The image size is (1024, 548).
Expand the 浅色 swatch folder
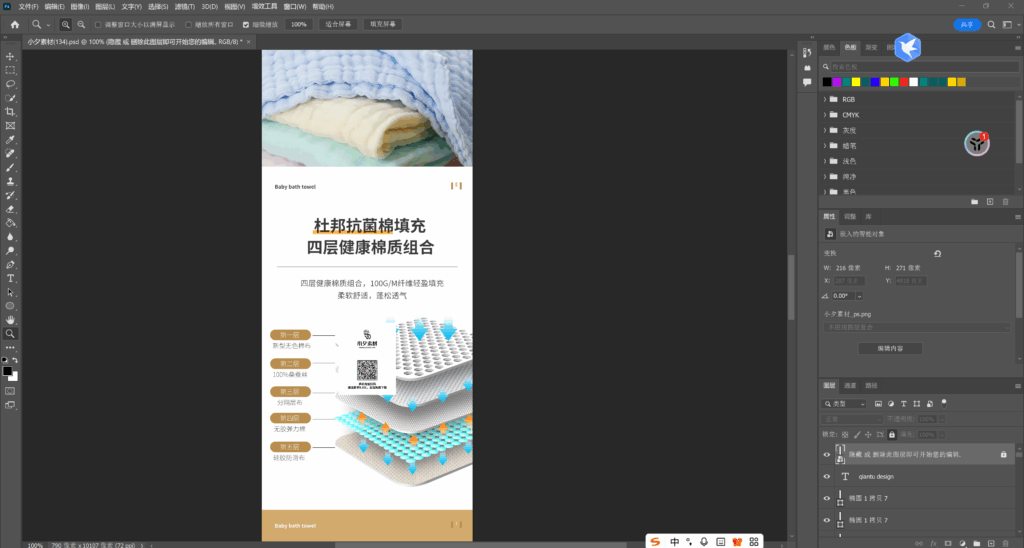click(825, 161)
